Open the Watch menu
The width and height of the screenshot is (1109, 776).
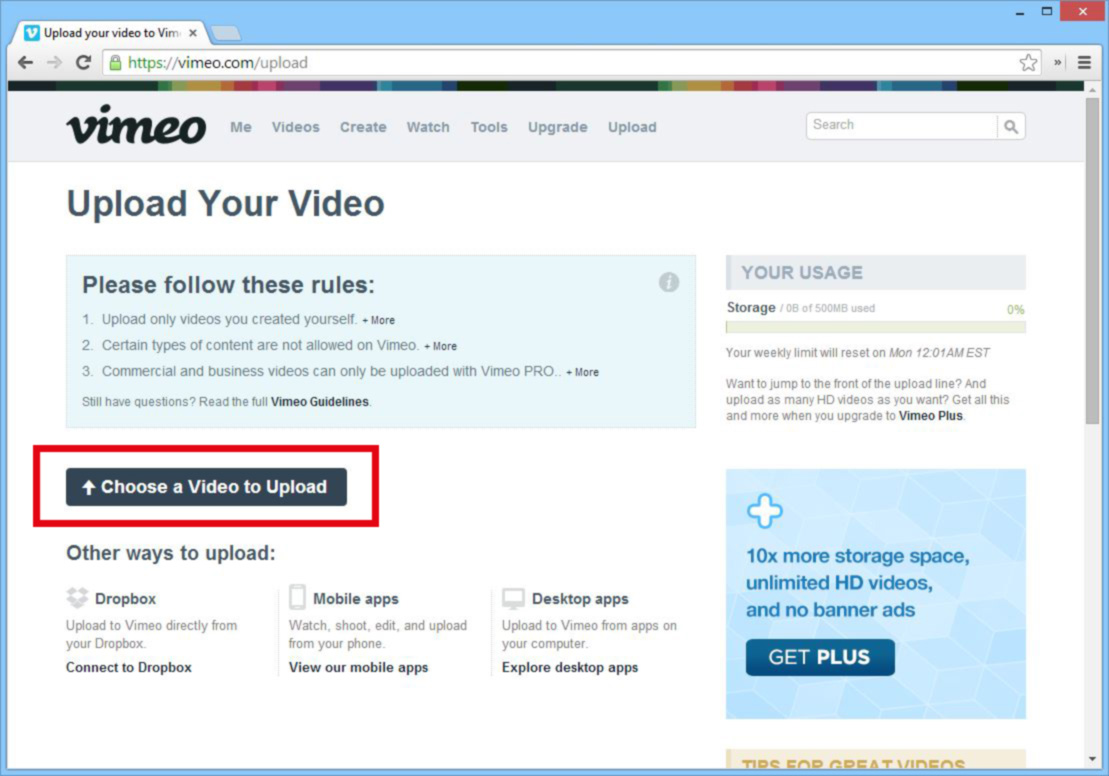(x=428, y=127)
